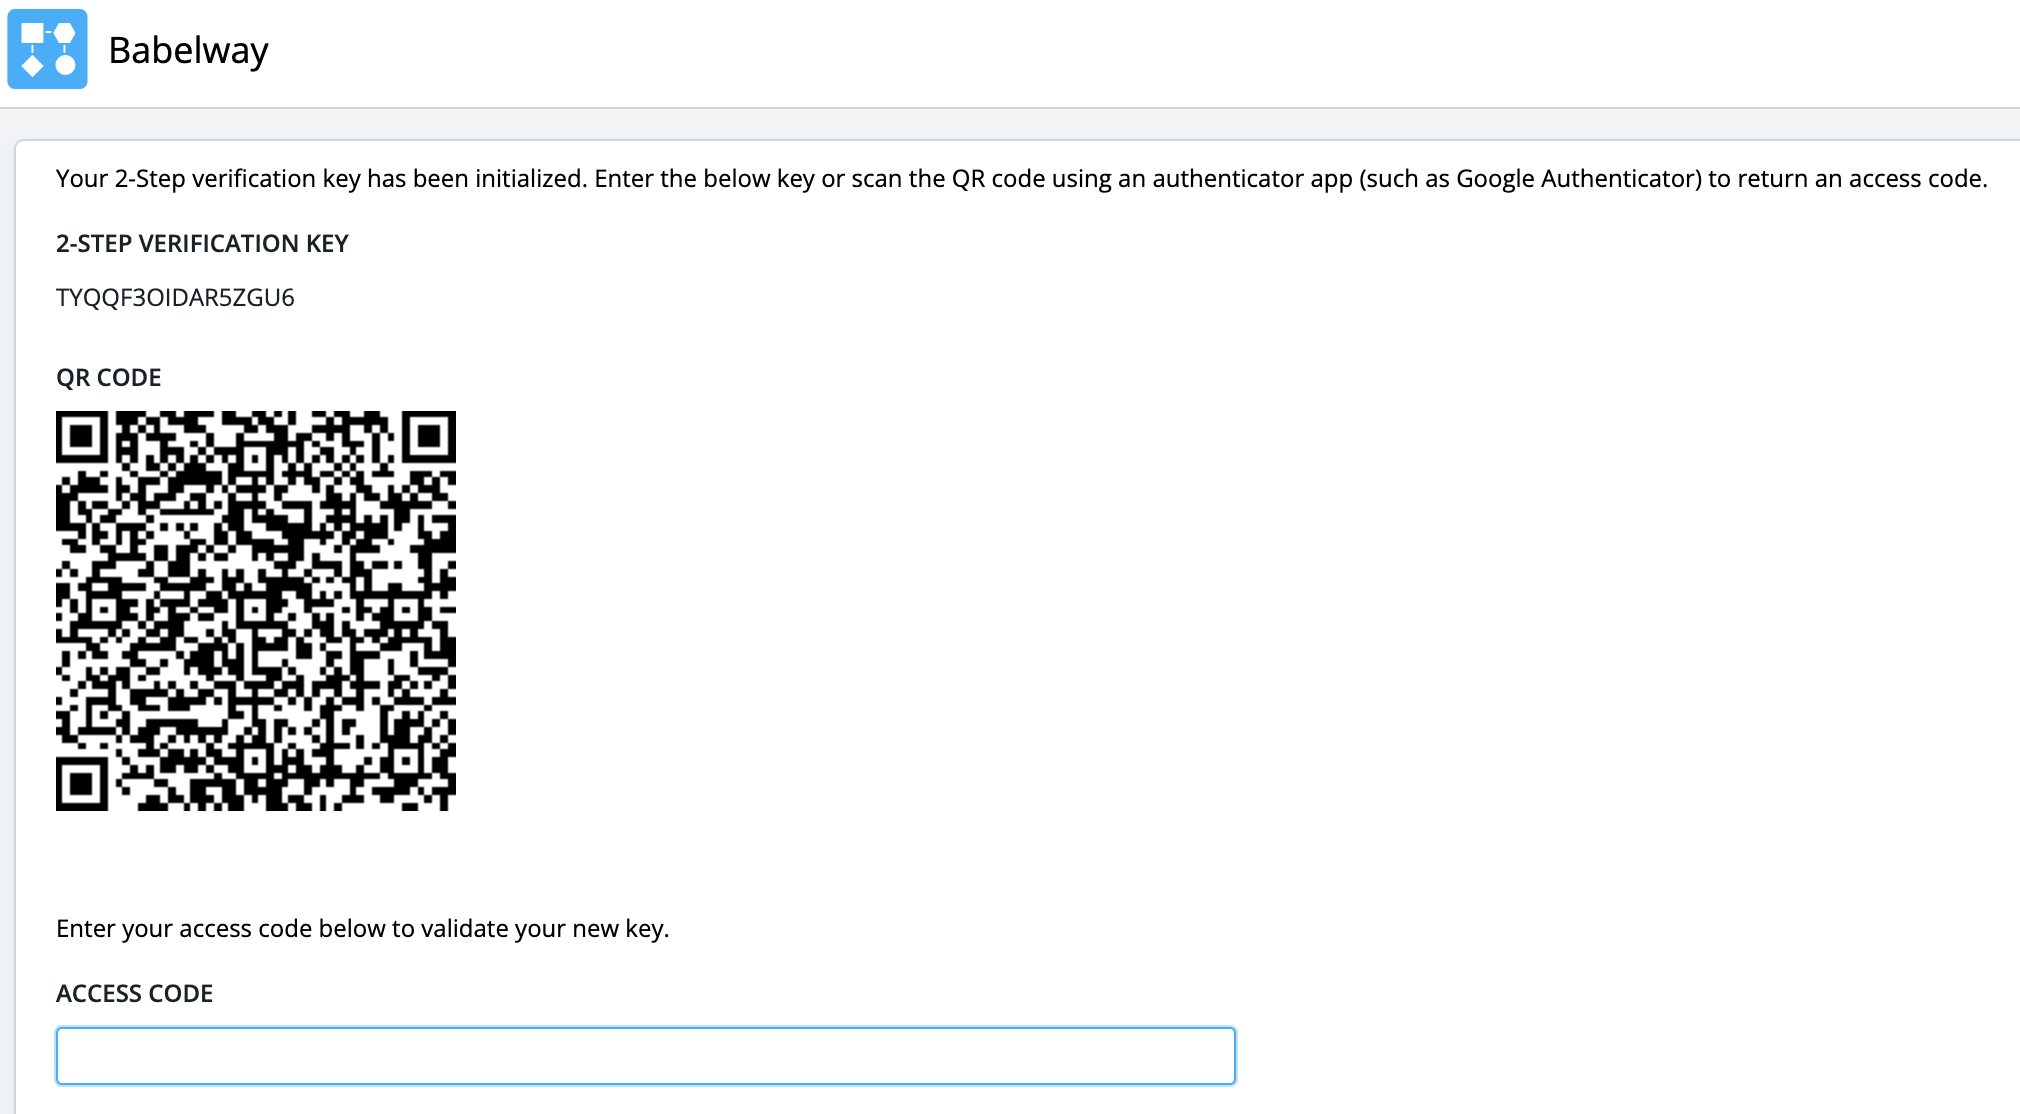Click the verification key TYQQF3OIDAR5ZGU6
This screenshot has height=1114, width=2020.
pos(175,298)
